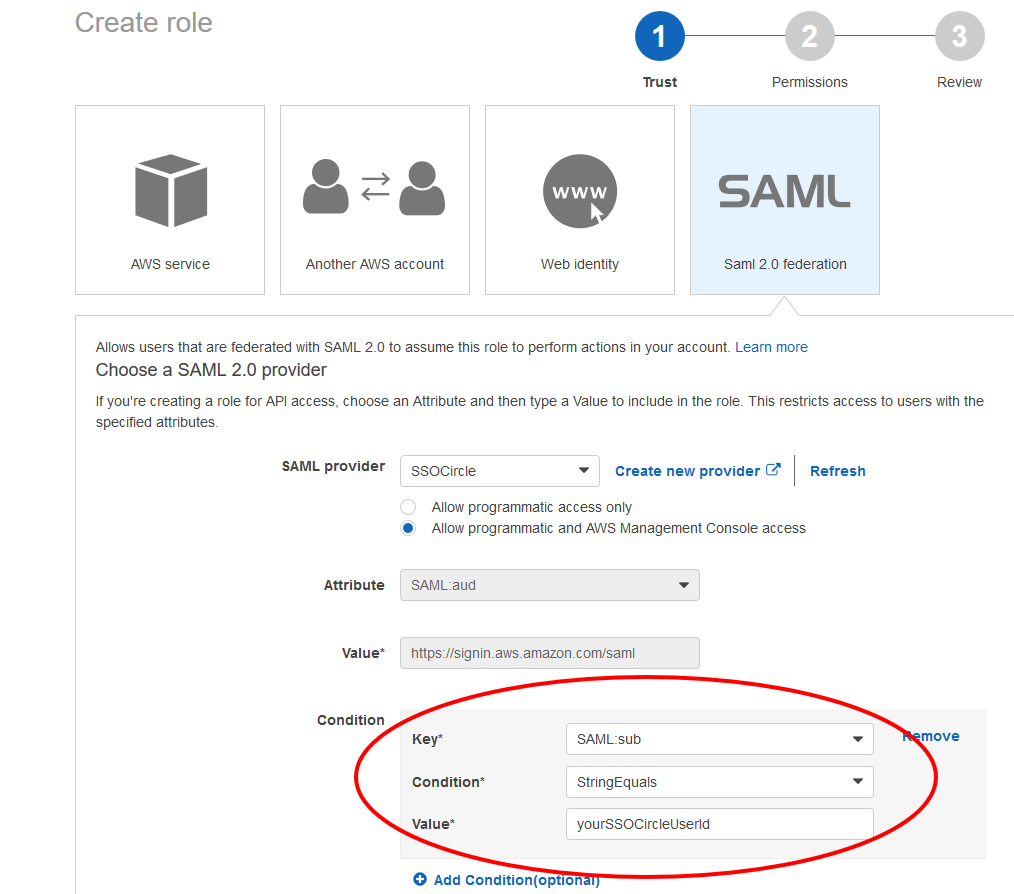
Task: Click Create new provider link
Action: (687, 471)
